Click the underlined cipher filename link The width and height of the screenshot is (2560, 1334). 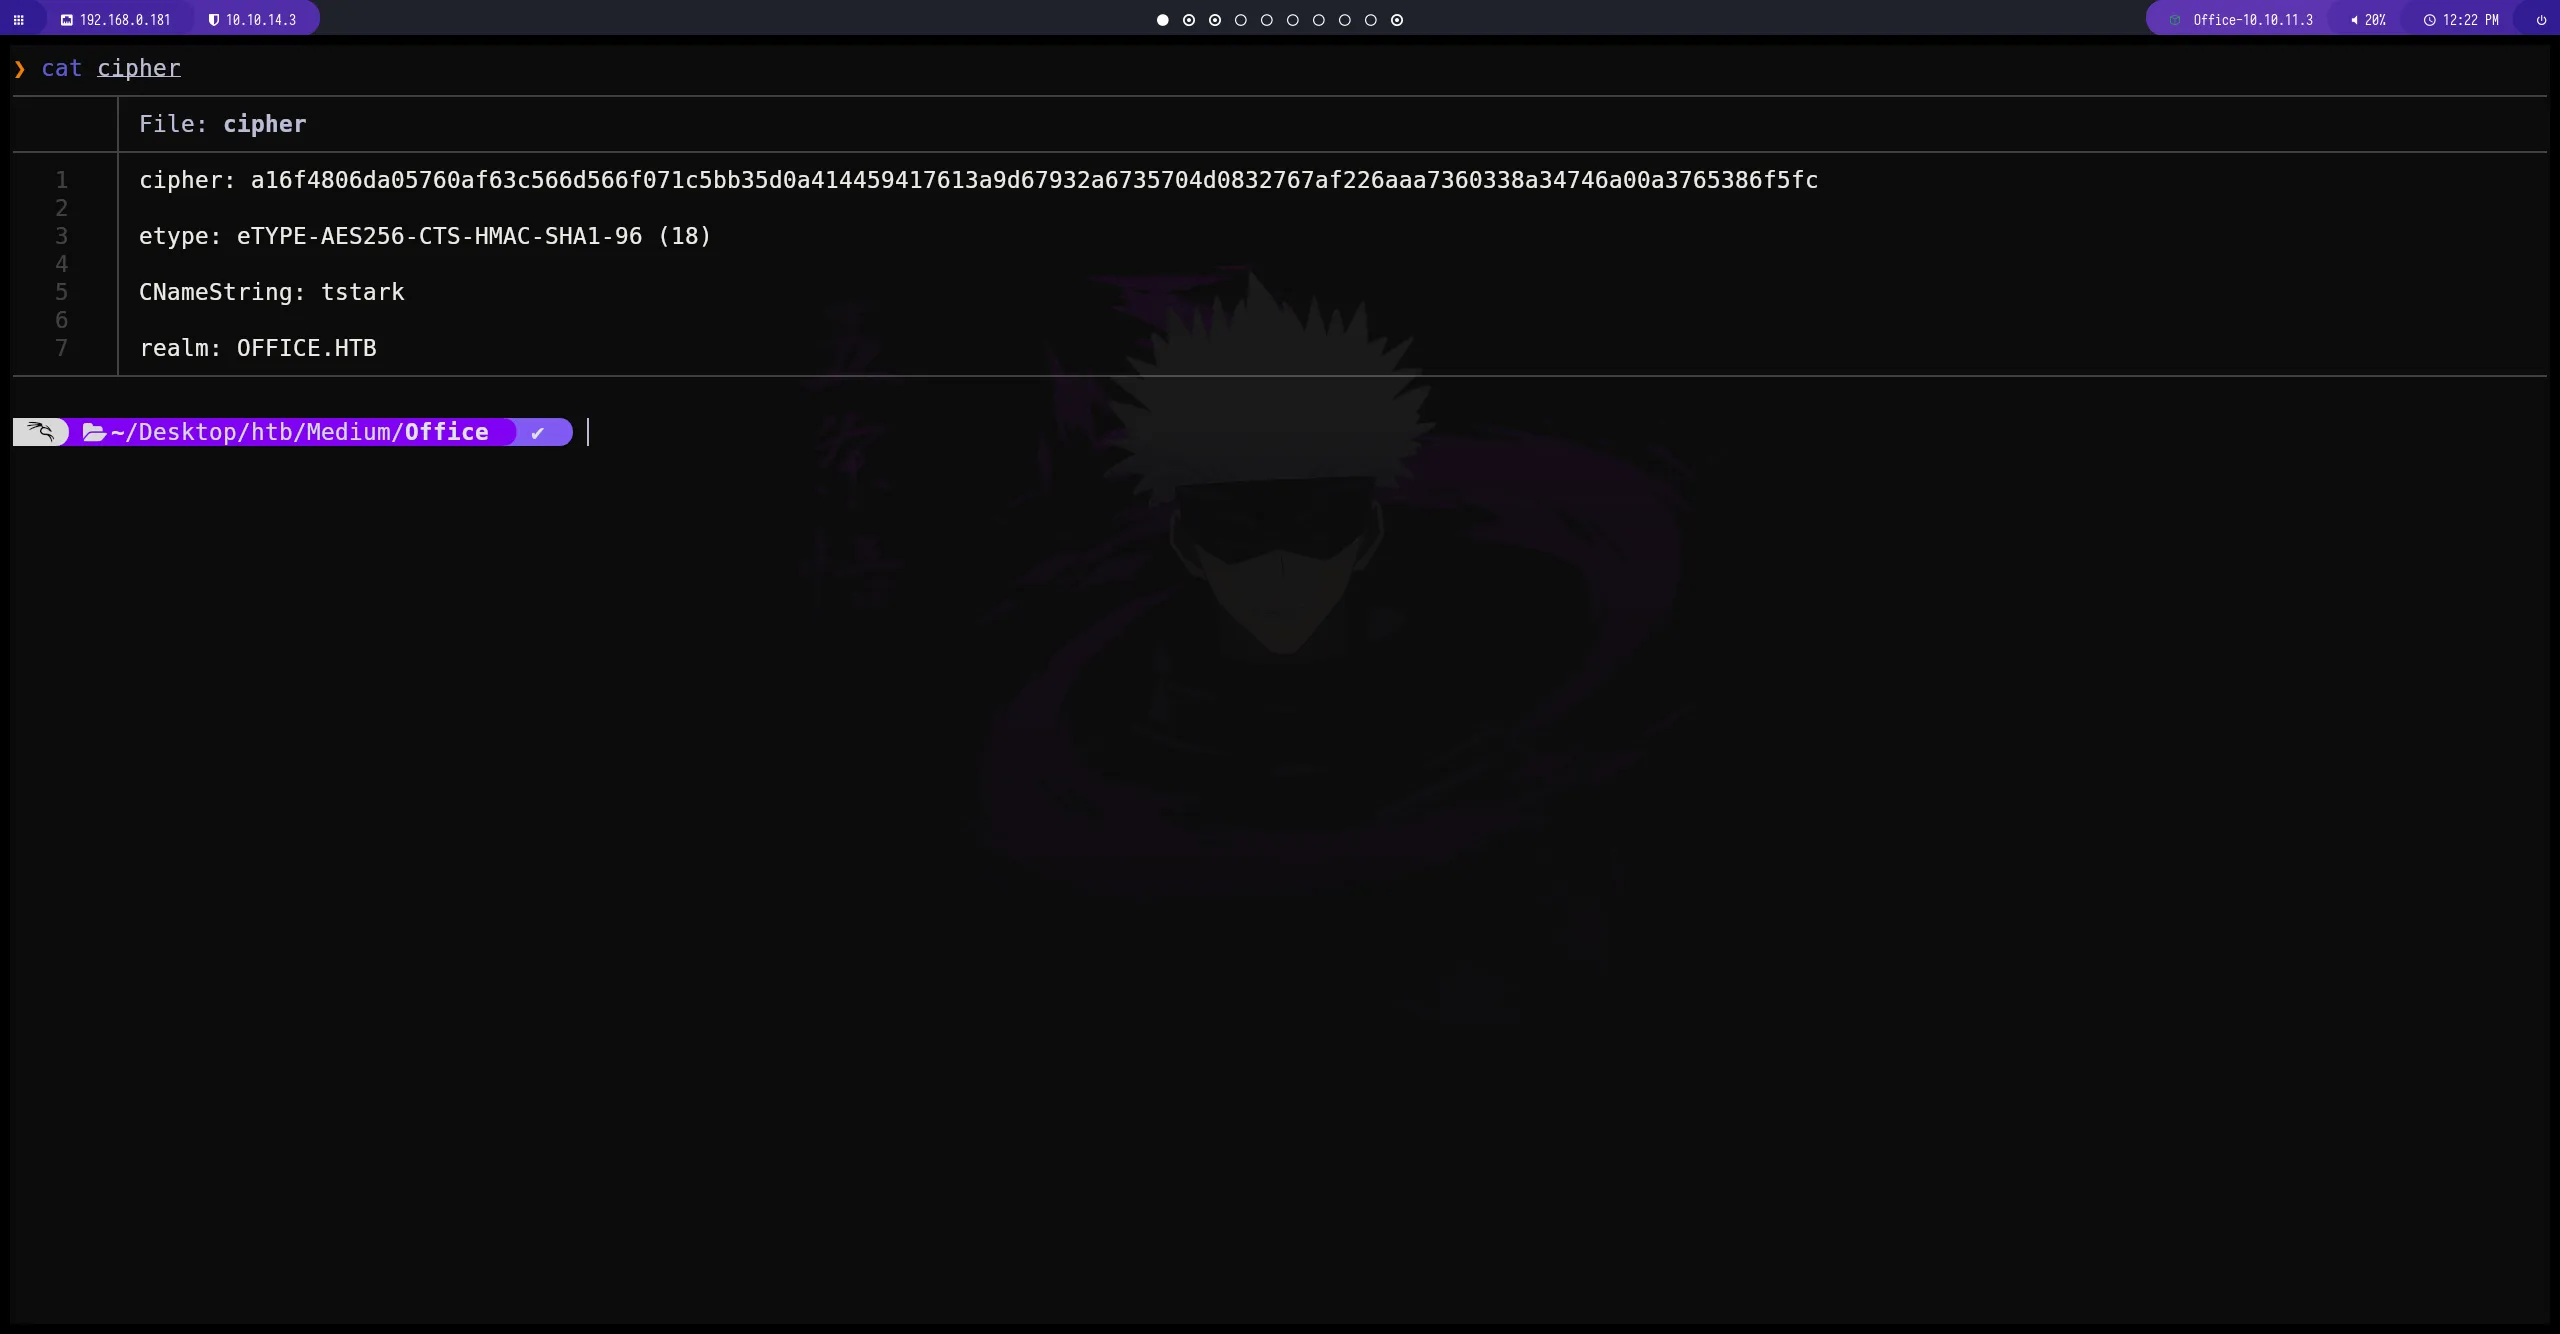(138, 68)
